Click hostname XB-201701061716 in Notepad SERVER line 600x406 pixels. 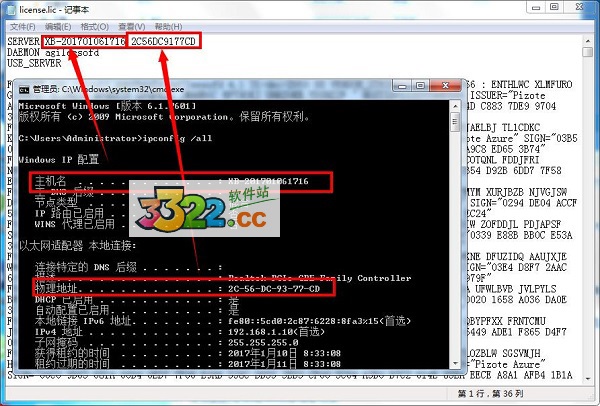[x=85, y=41]
